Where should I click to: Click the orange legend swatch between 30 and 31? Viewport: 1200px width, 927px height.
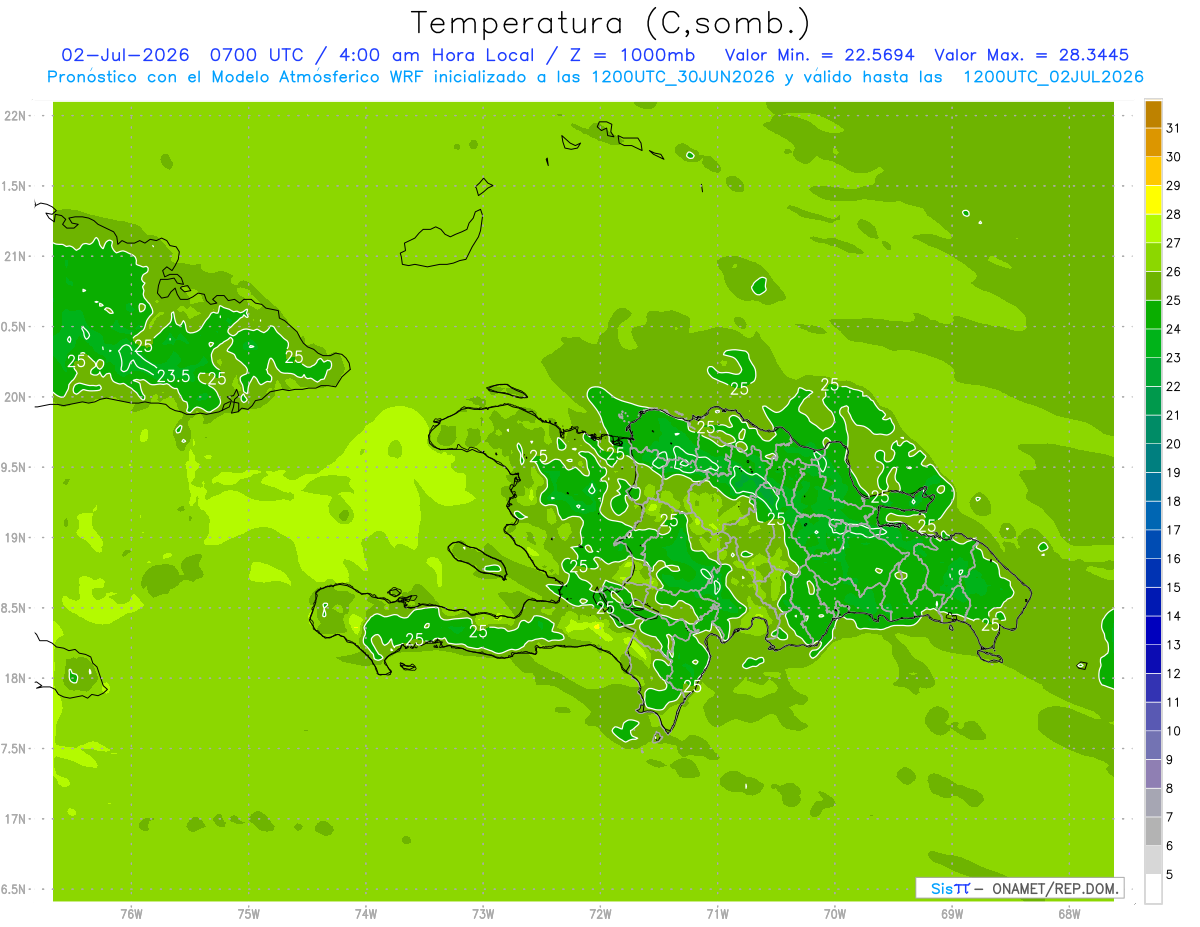[1154, 143]
